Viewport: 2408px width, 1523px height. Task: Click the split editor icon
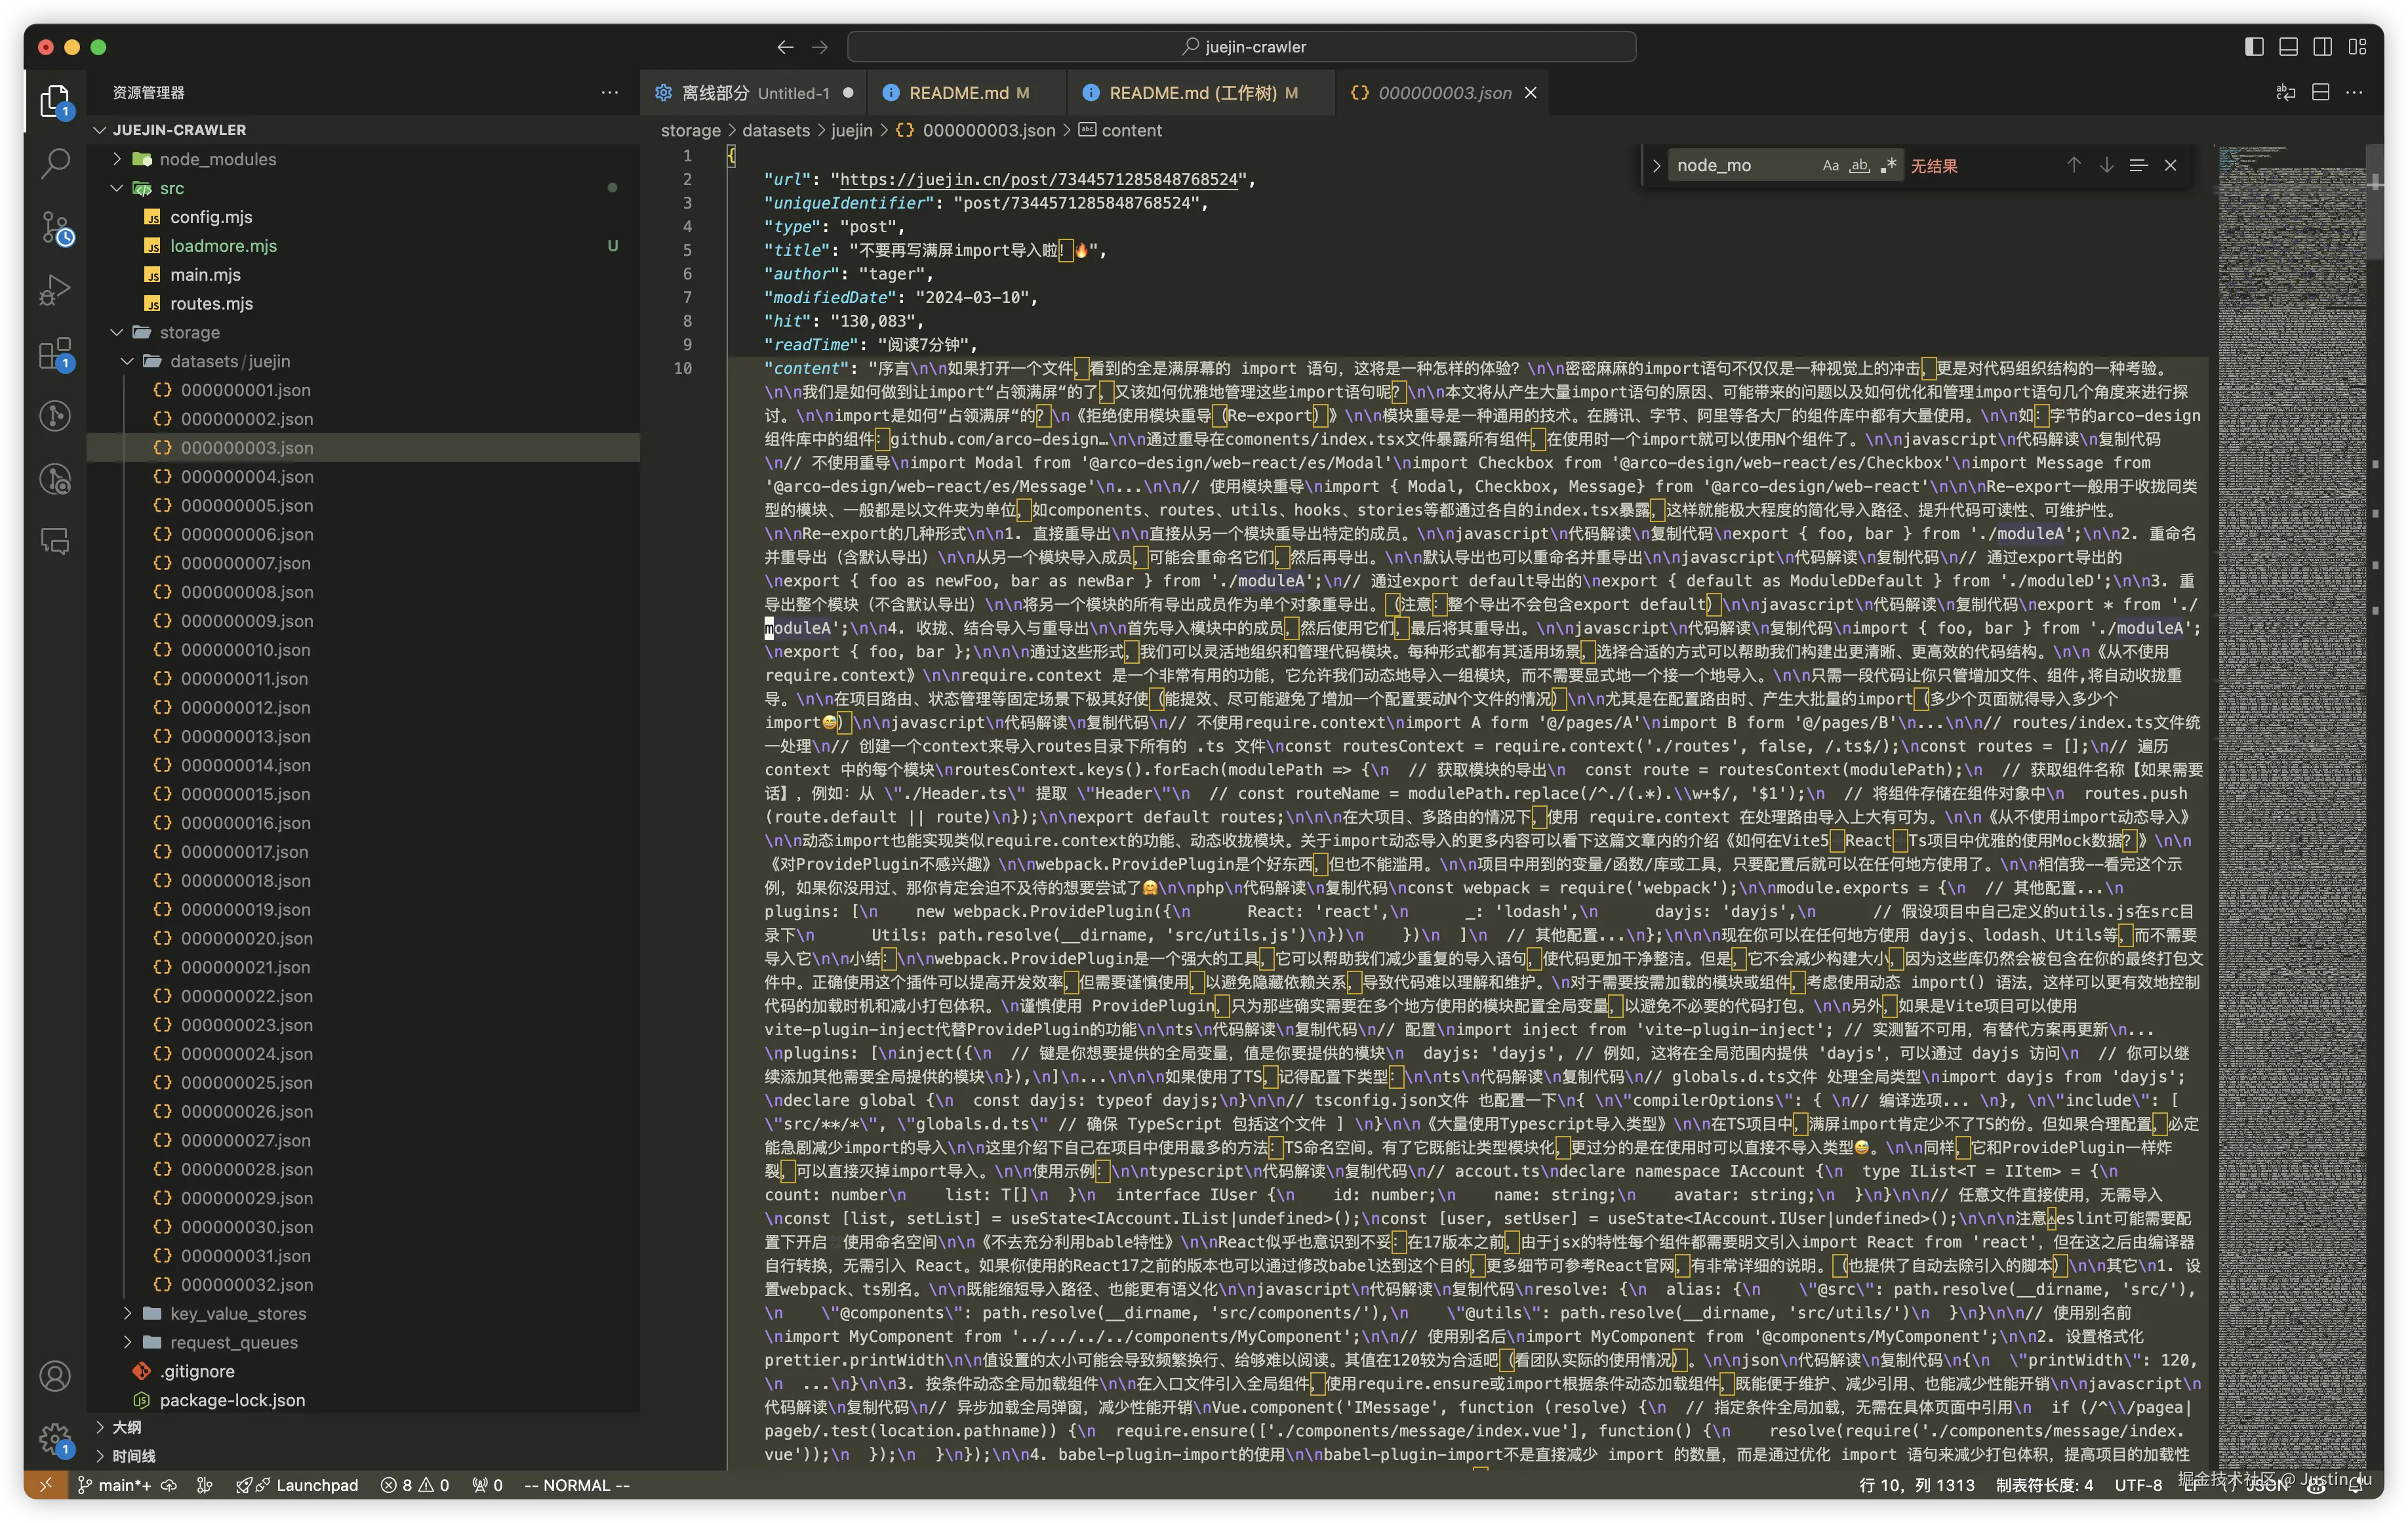coord(2320,92)
